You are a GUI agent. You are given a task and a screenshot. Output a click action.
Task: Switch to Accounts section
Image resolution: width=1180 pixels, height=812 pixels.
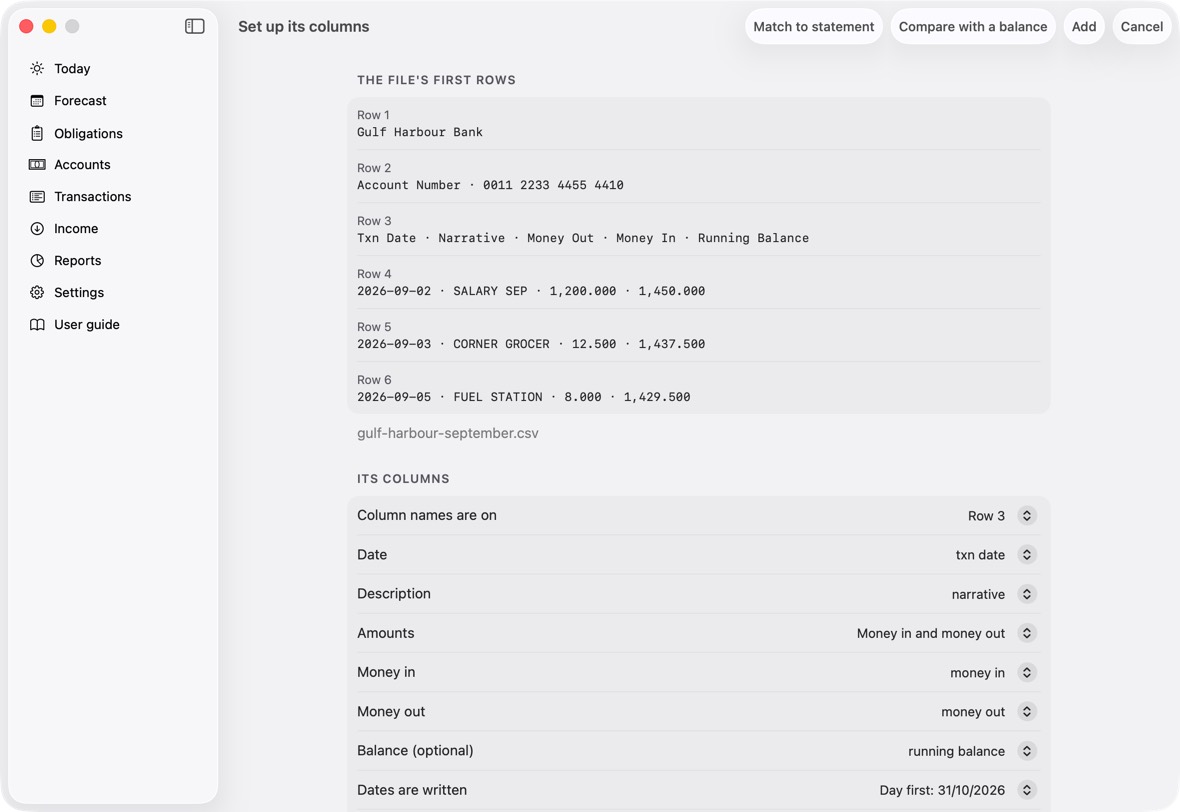pos(82,165)
